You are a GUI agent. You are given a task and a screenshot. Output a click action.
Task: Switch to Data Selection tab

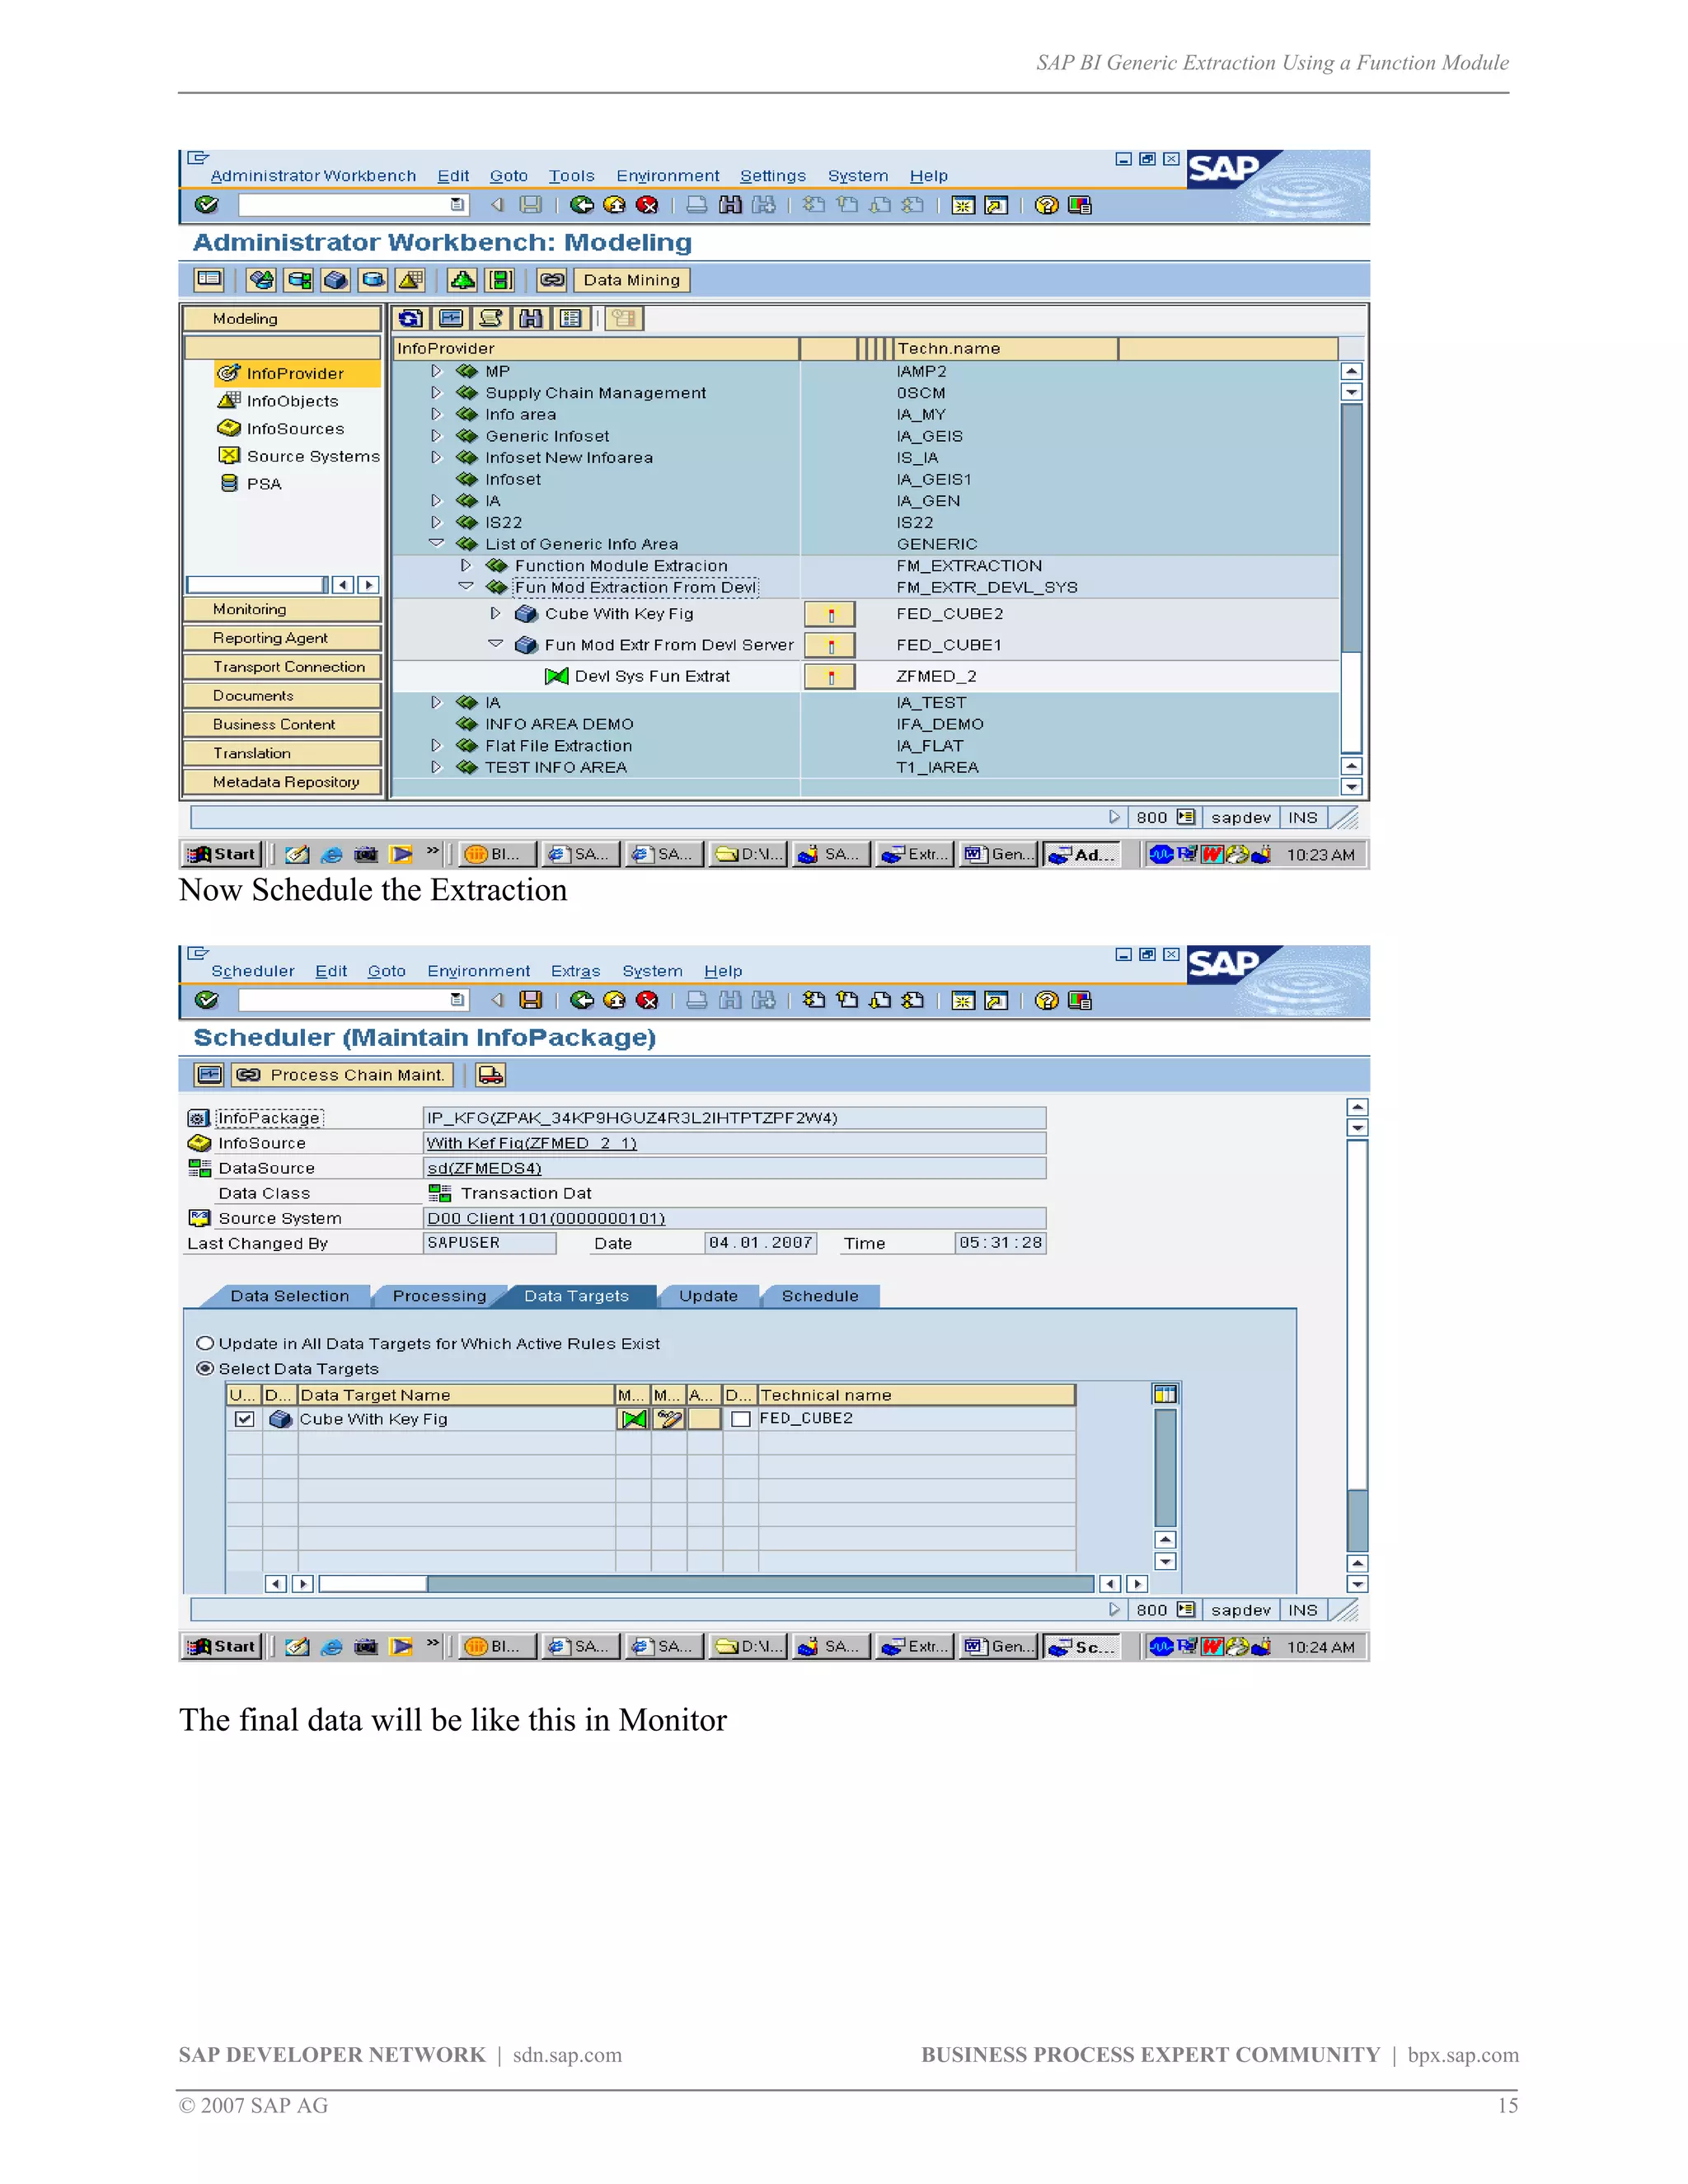click(290, 1296)
